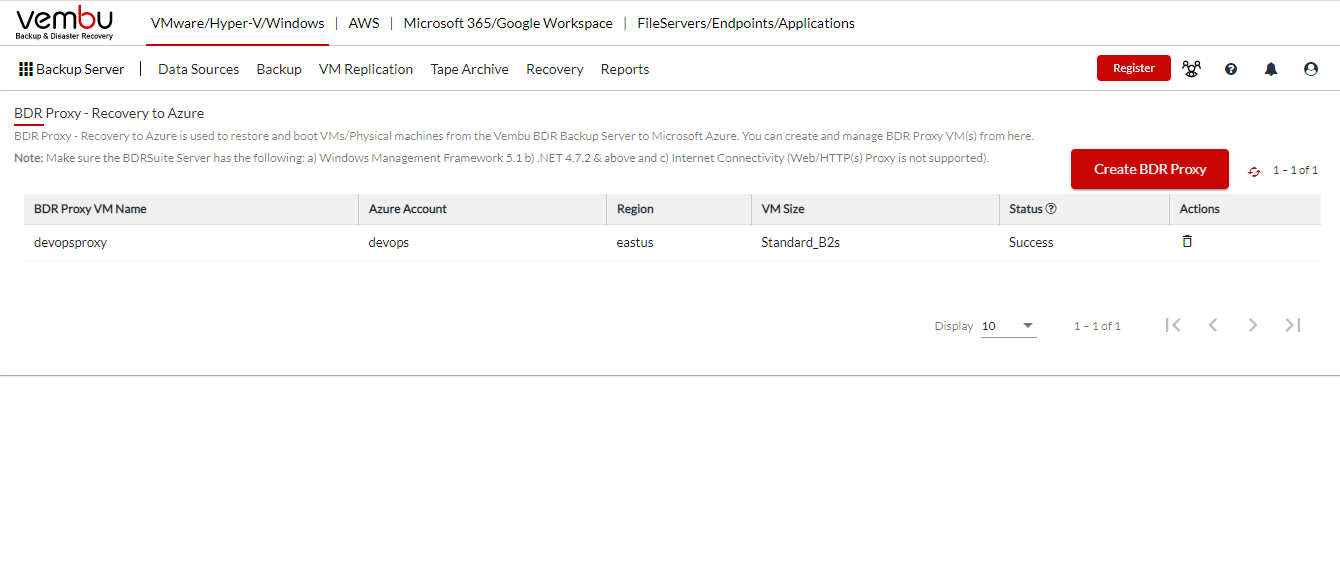Switch to the AWS tab
Image resolution: width=1340 pixels, height=567 pixels.
[x=364, y=23]
